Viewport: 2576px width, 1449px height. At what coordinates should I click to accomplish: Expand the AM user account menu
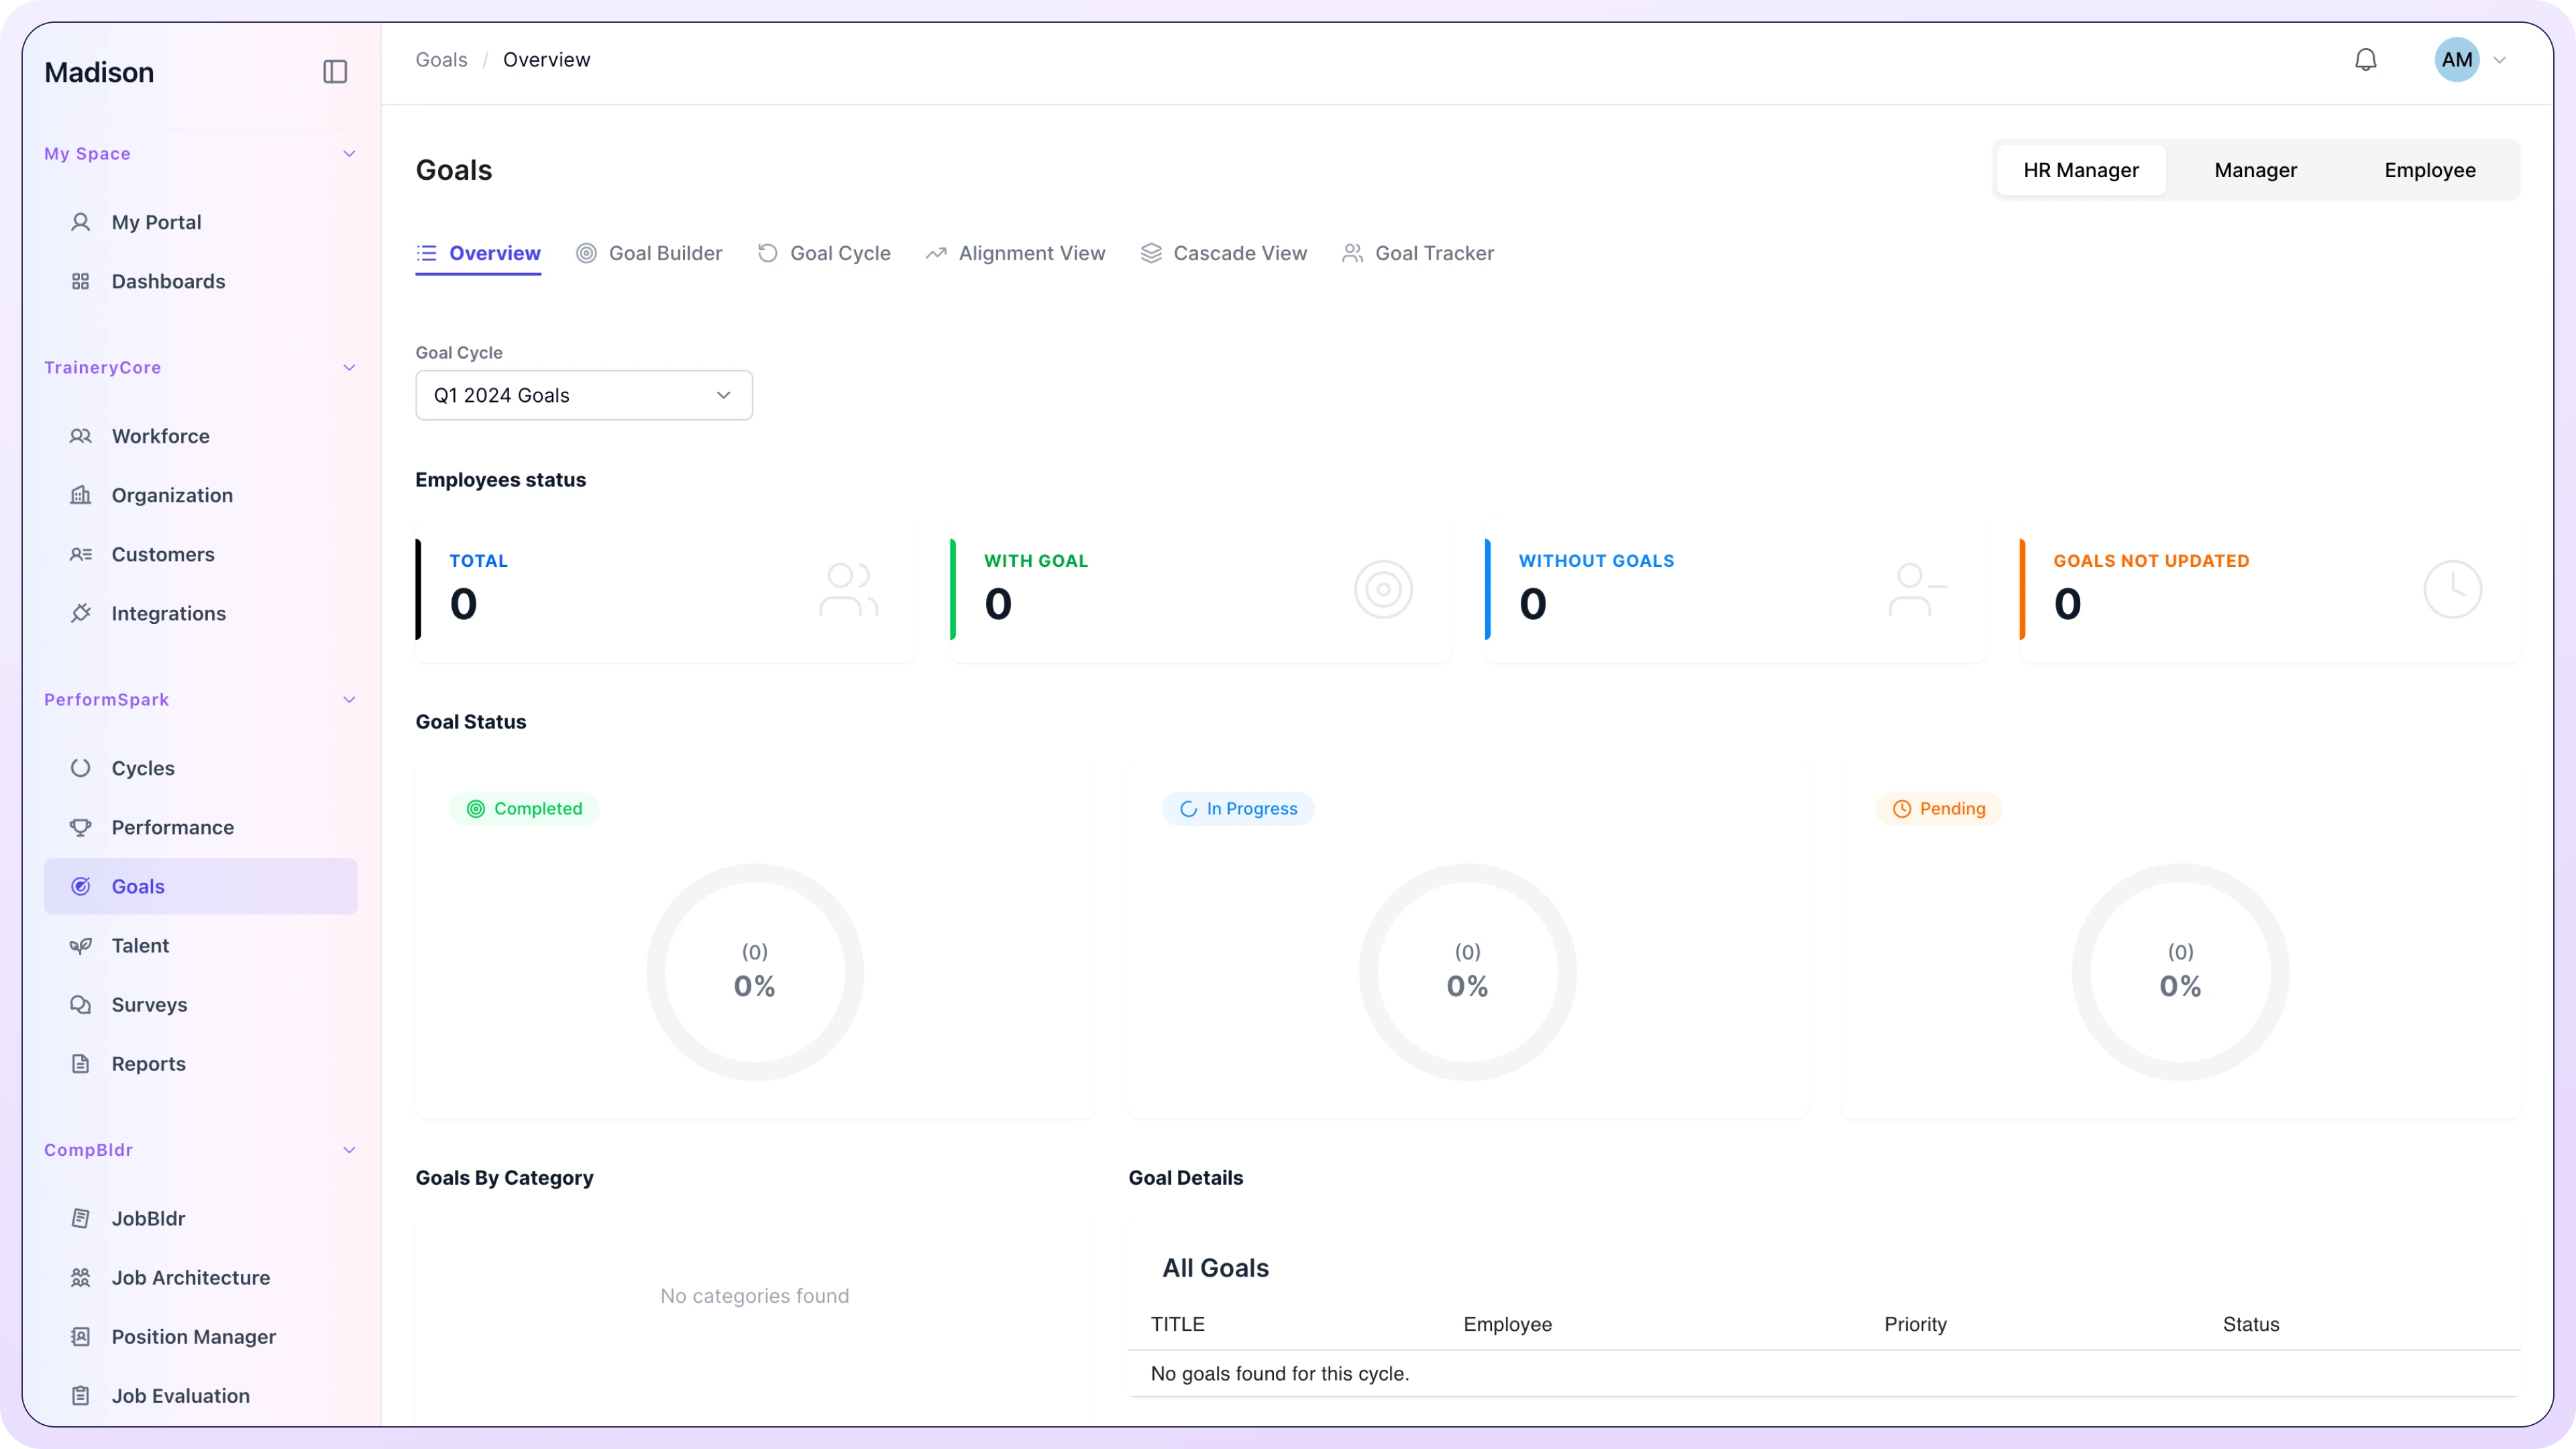click(2470, 60)
